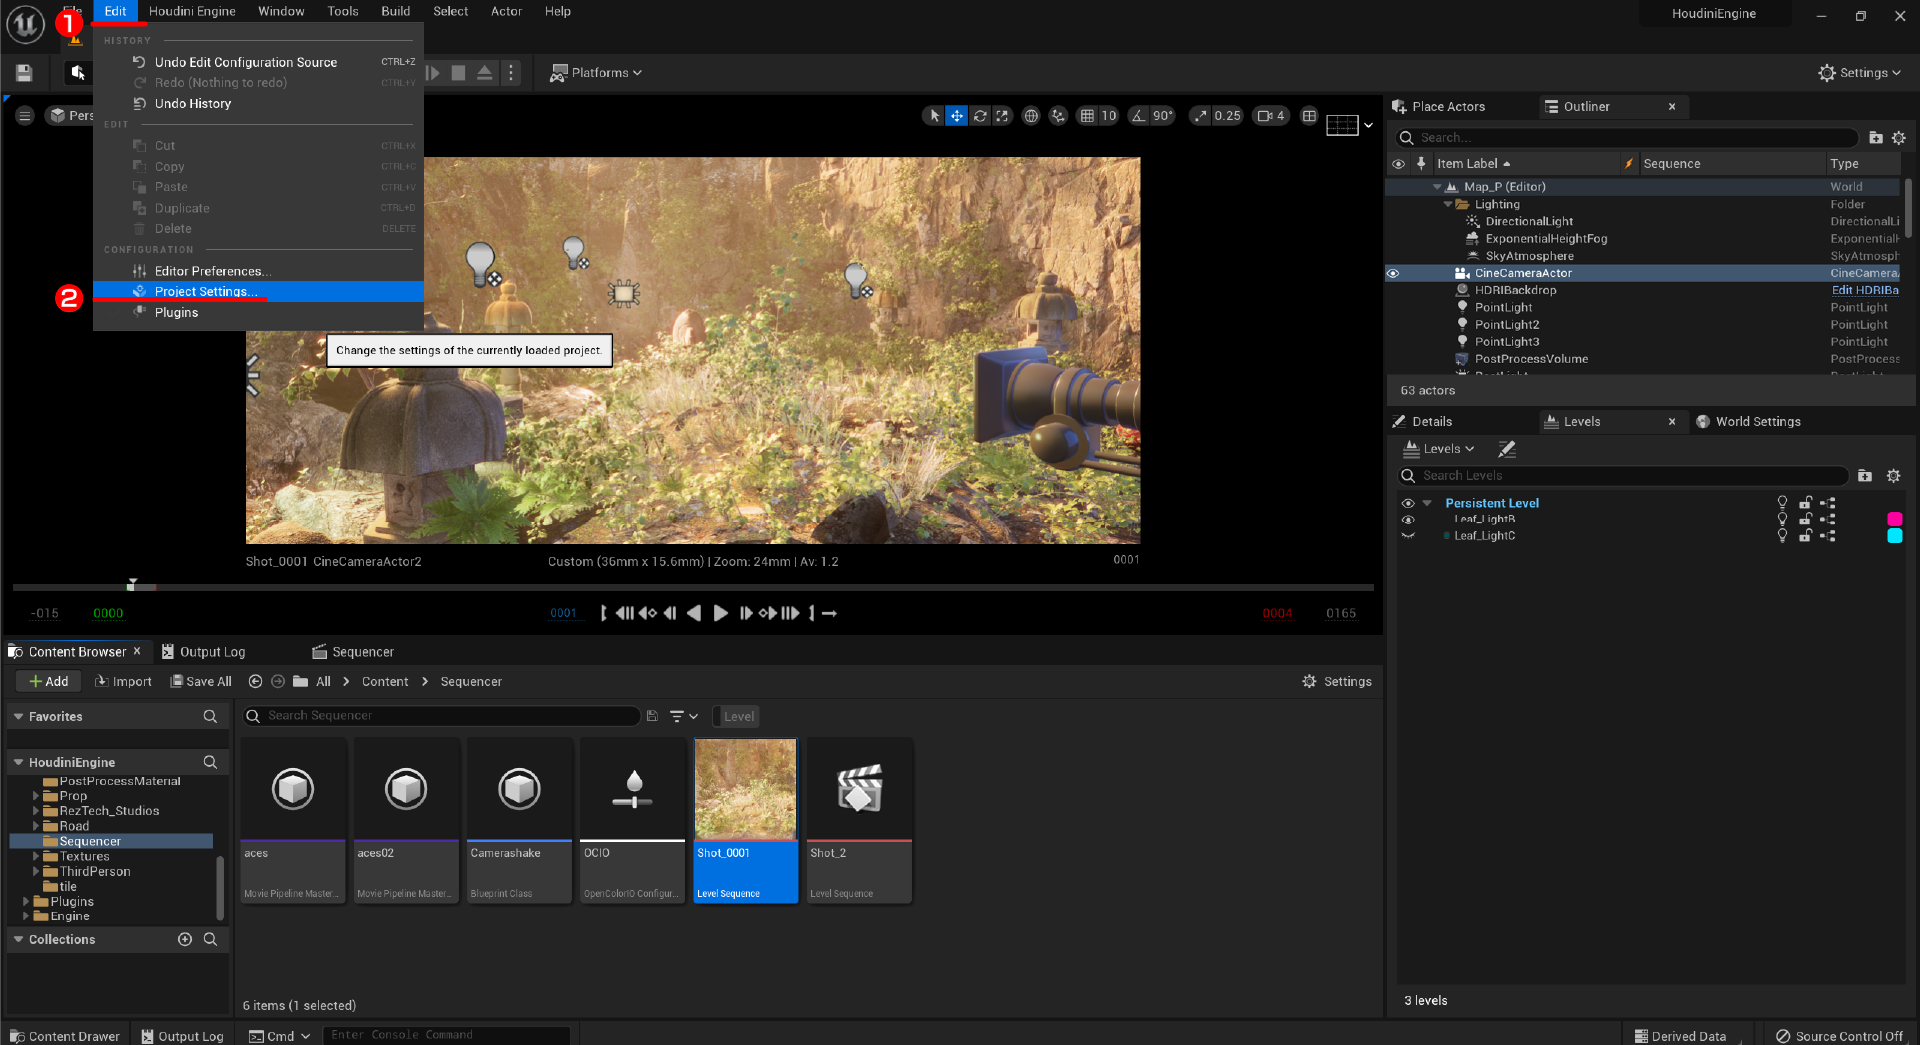This screenshot has height=1045, width=1921.
Task: Toggle visibility of the Leaf_LightC level
Action: click(1408, 536)
